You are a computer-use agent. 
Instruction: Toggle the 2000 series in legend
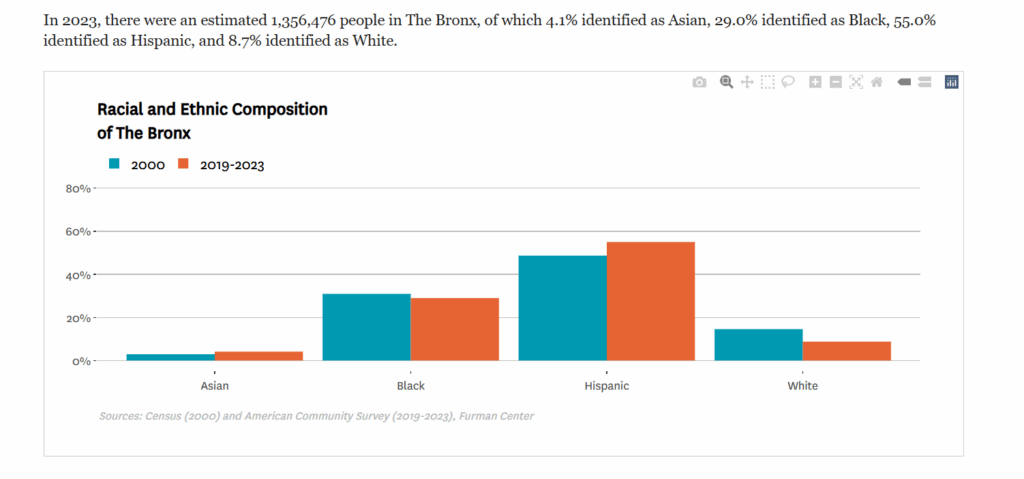(x=147, y=165)
